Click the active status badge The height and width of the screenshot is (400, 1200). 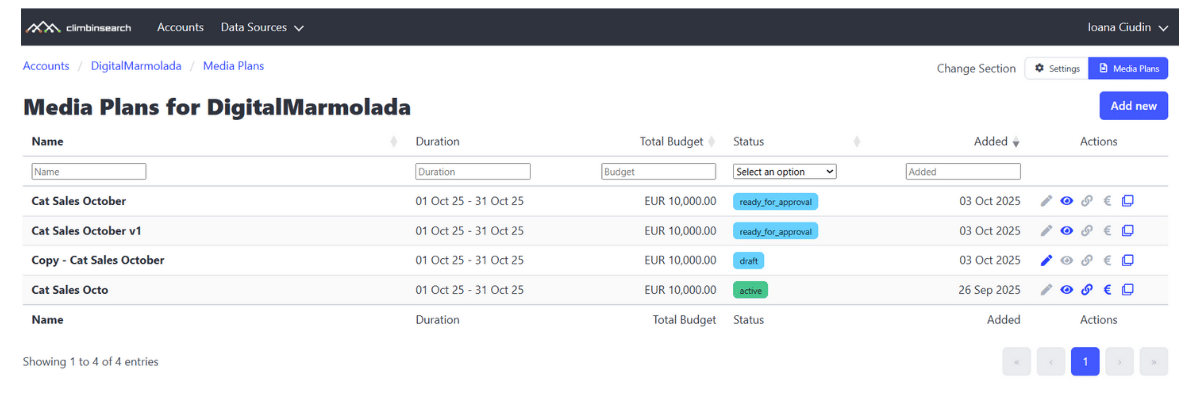(x=750, y=291)
